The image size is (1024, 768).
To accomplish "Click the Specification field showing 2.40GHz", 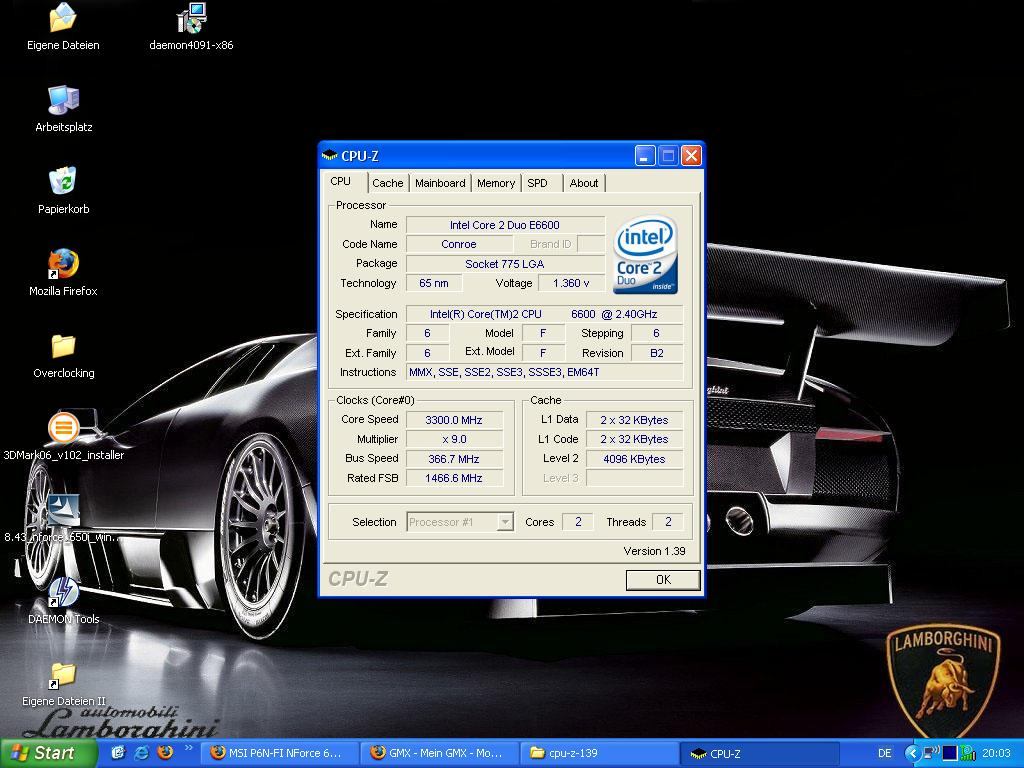I will (544, 313).
